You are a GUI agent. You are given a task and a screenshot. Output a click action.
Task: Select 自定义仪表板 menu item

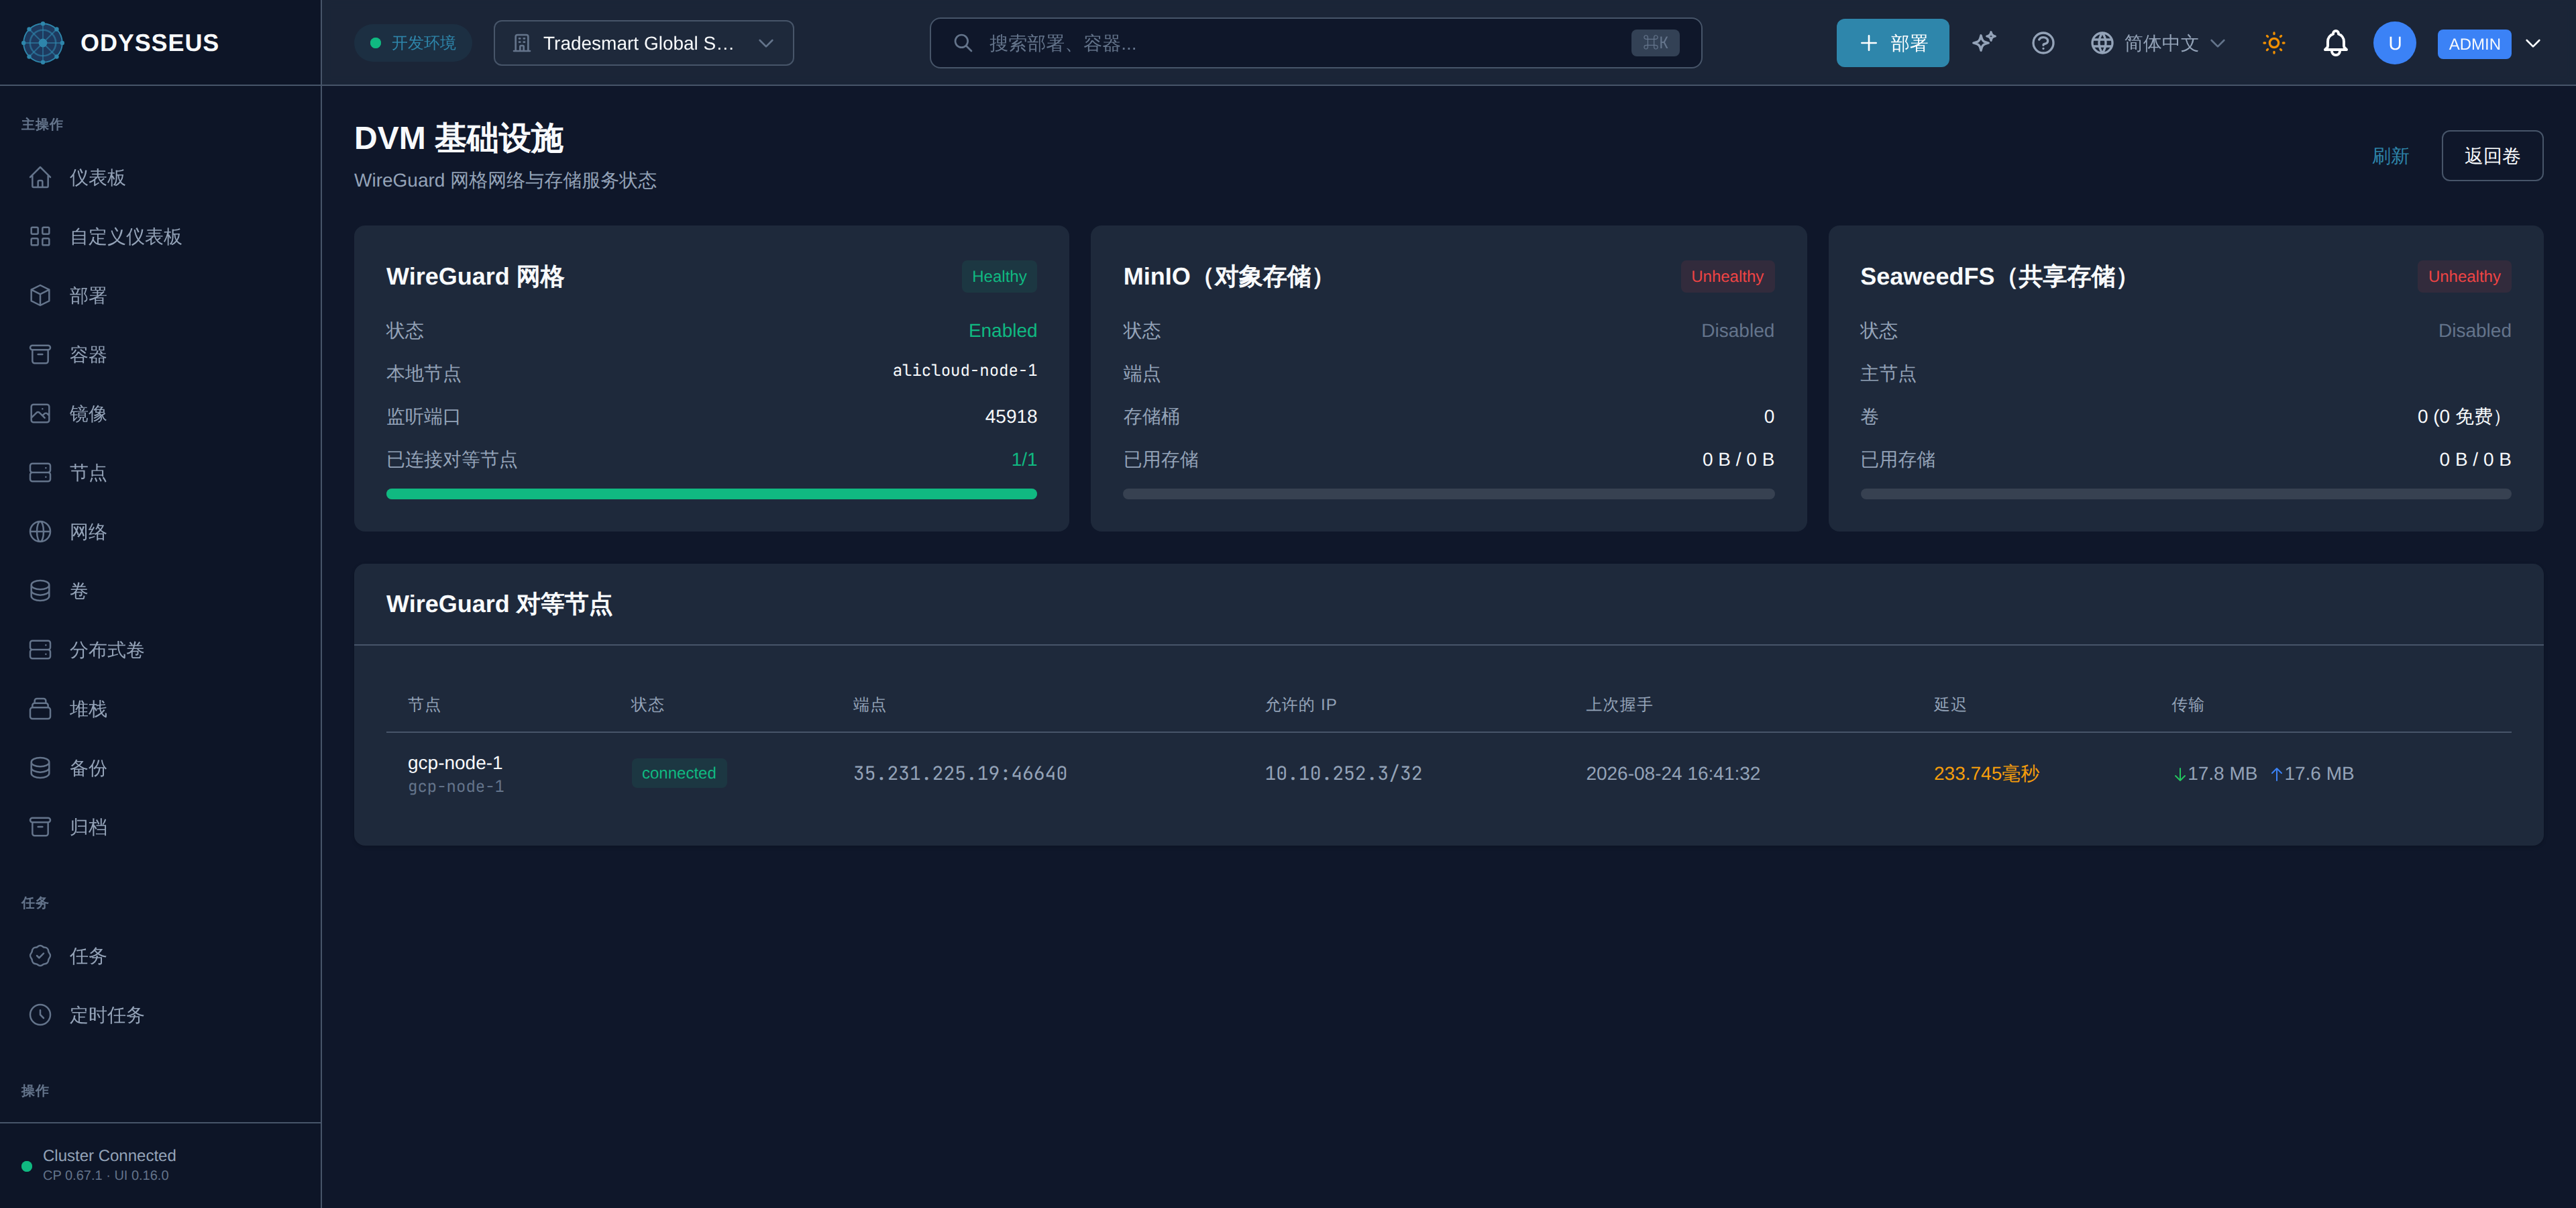(160, 236)
